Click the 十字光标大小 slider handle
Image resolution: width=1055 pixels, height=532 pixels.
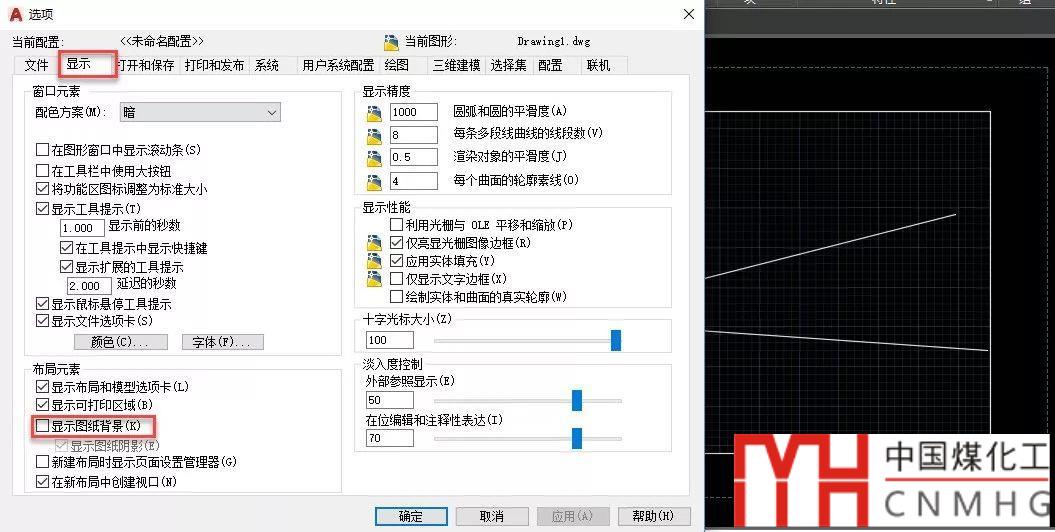click(x=616, y=341)
